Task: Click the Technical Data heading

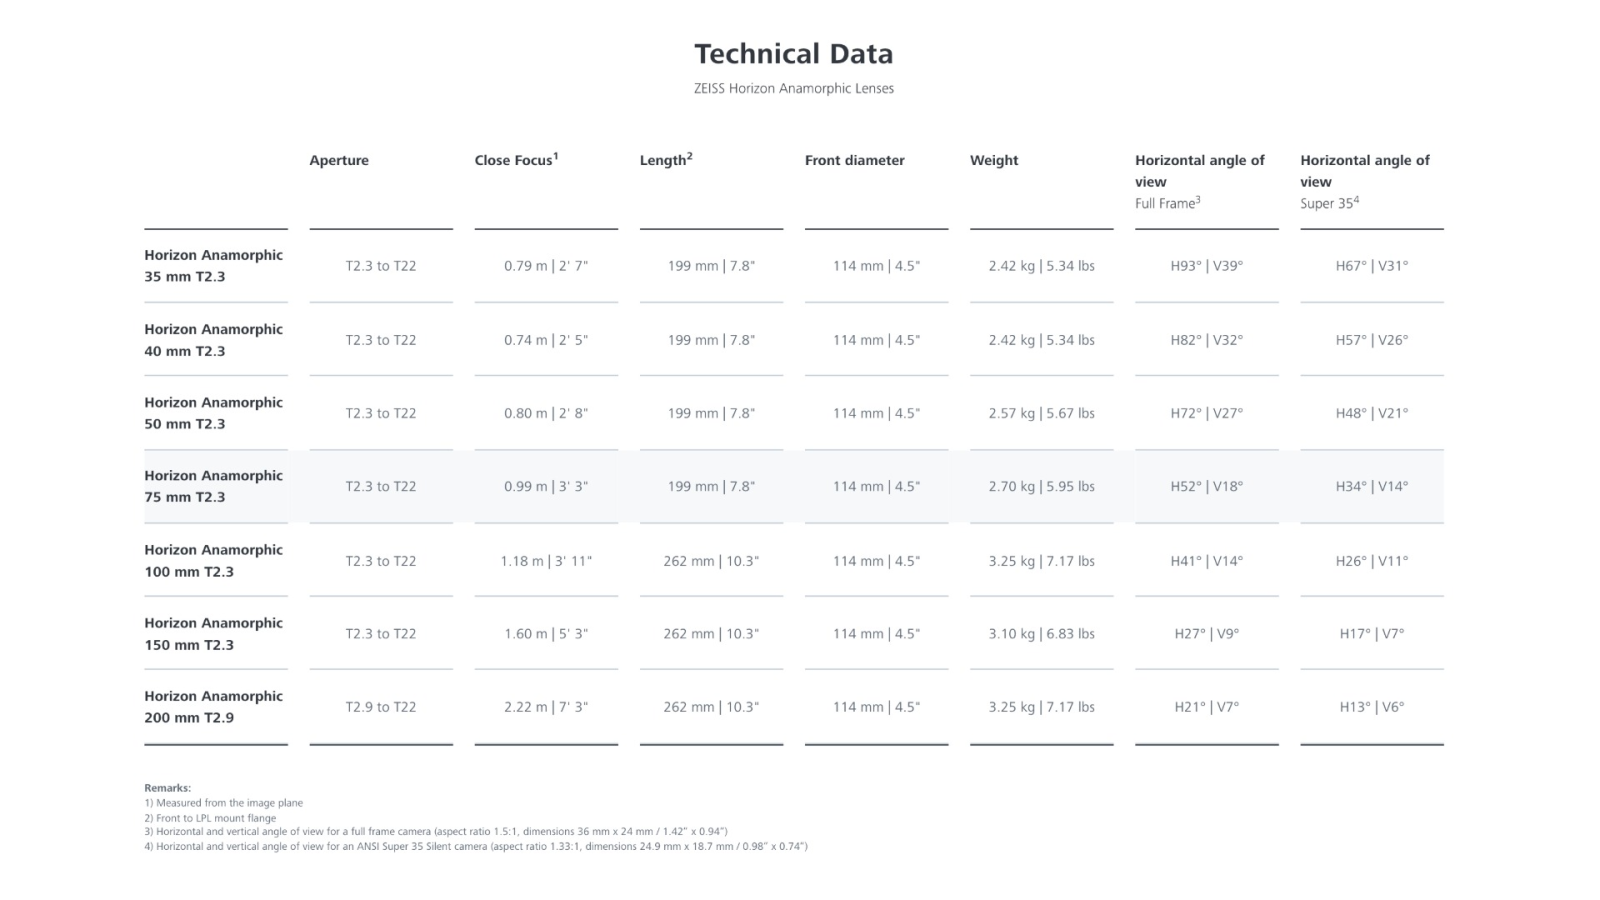Action: 793,54
